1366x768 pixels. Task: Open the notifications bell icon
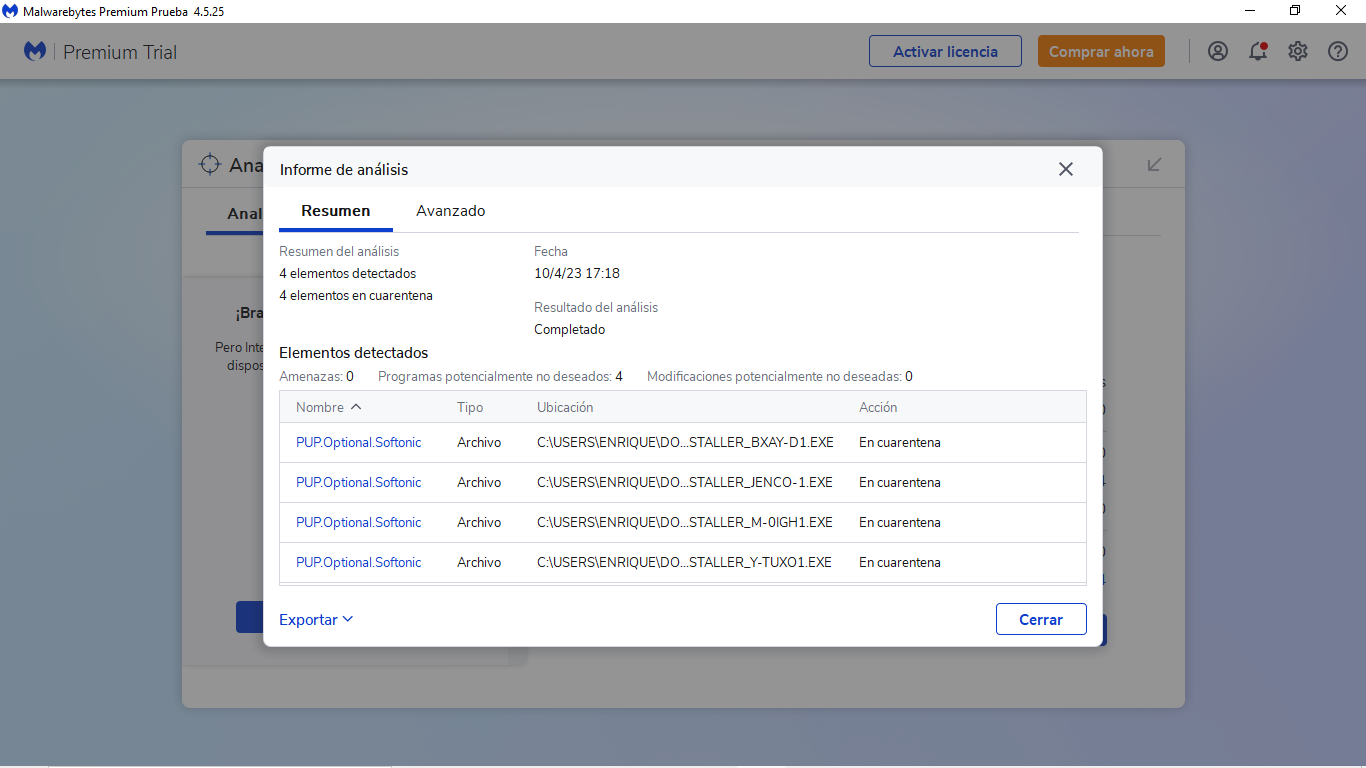click(1258, 52)
